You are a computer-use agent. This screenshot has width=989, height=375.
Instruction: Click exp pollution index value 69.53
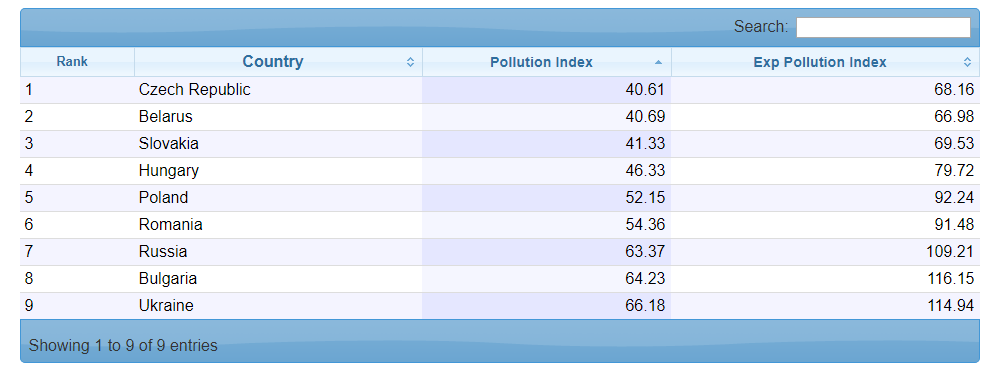tap(954, 144)
